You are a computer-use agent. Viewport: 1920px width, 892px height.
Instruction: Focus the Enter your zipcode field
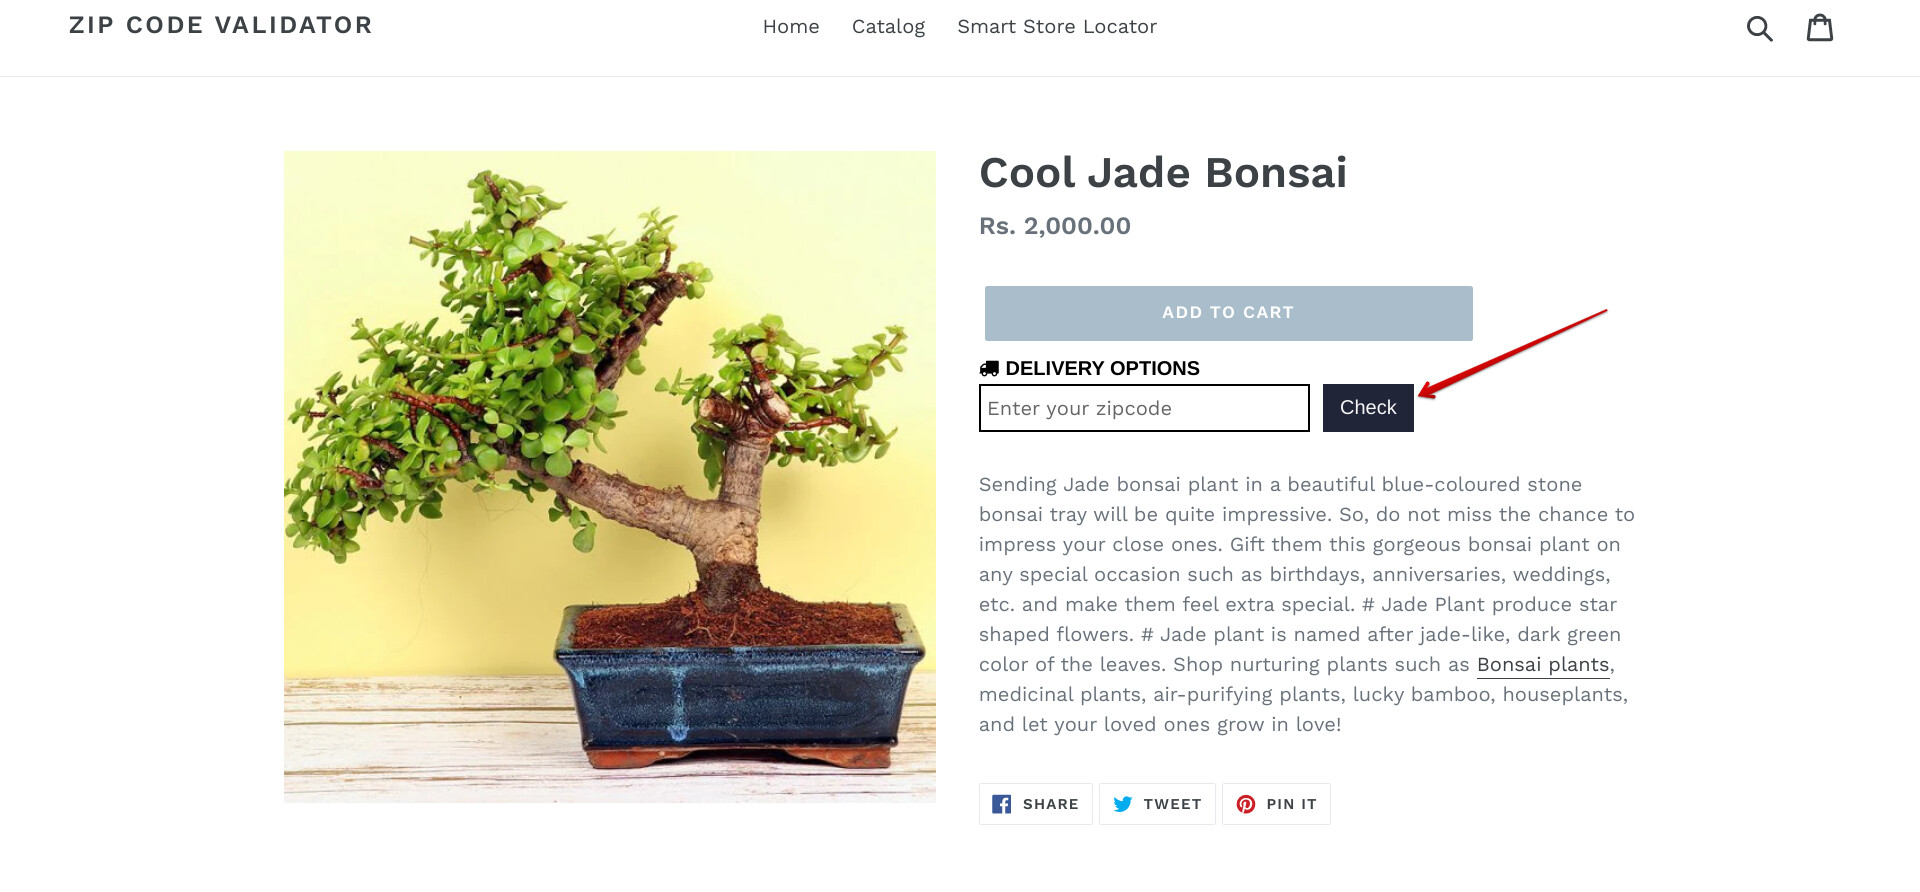click(x=1144, y=408)
